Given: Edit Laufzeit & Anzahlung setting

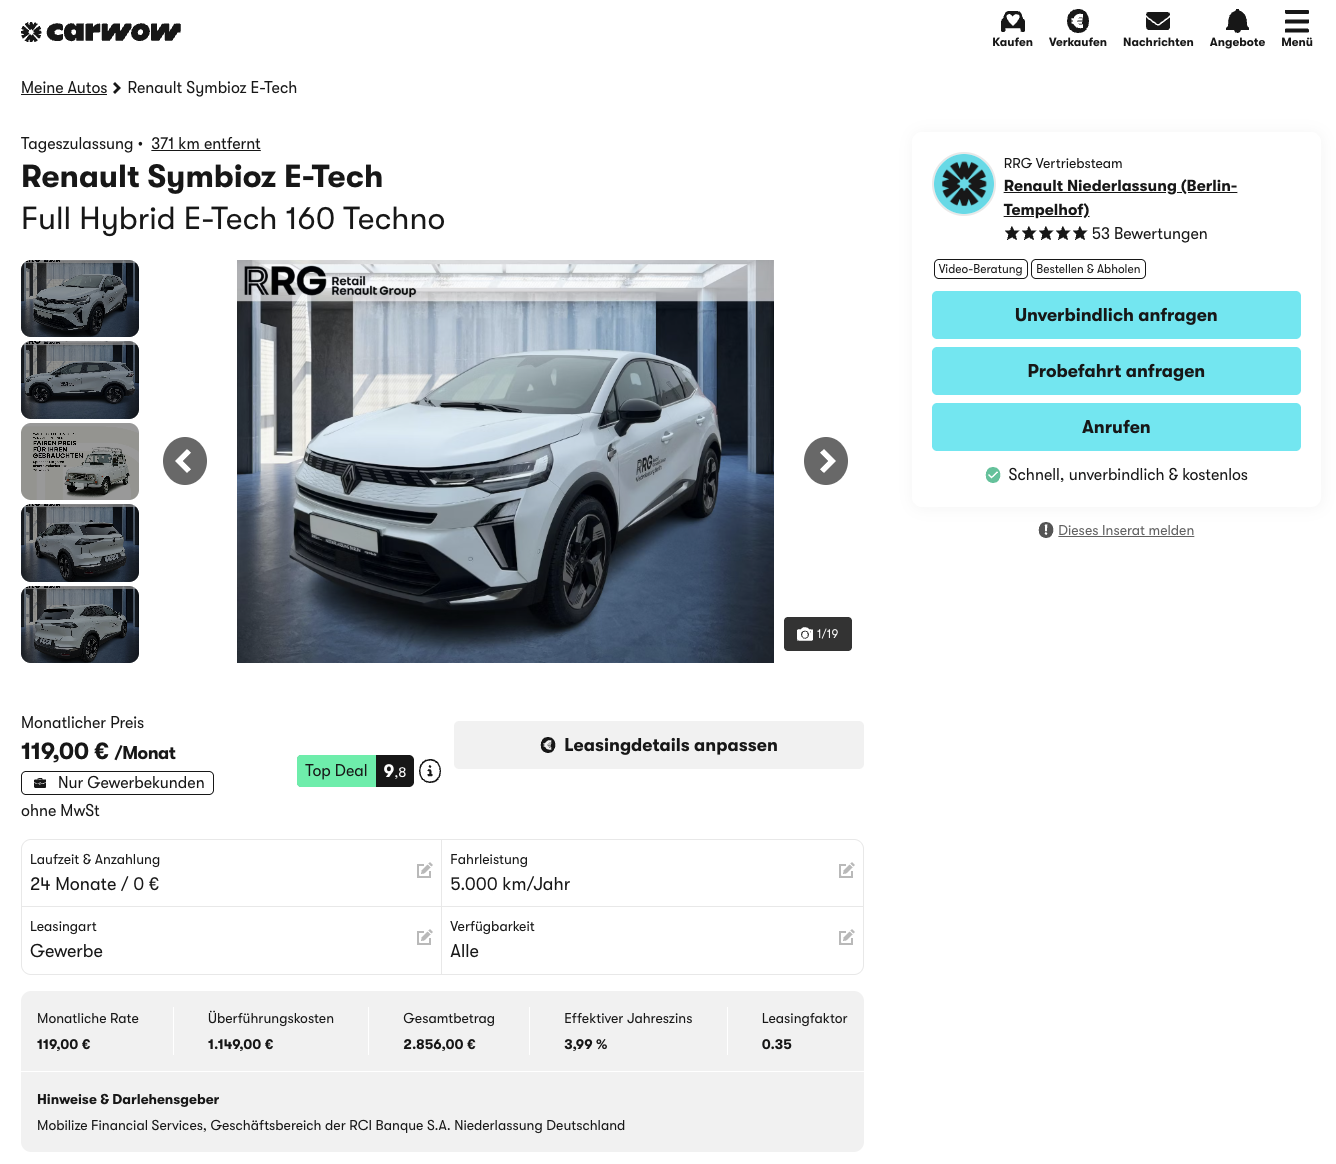Looking at the screenshot, I should (x=424, y=871).
